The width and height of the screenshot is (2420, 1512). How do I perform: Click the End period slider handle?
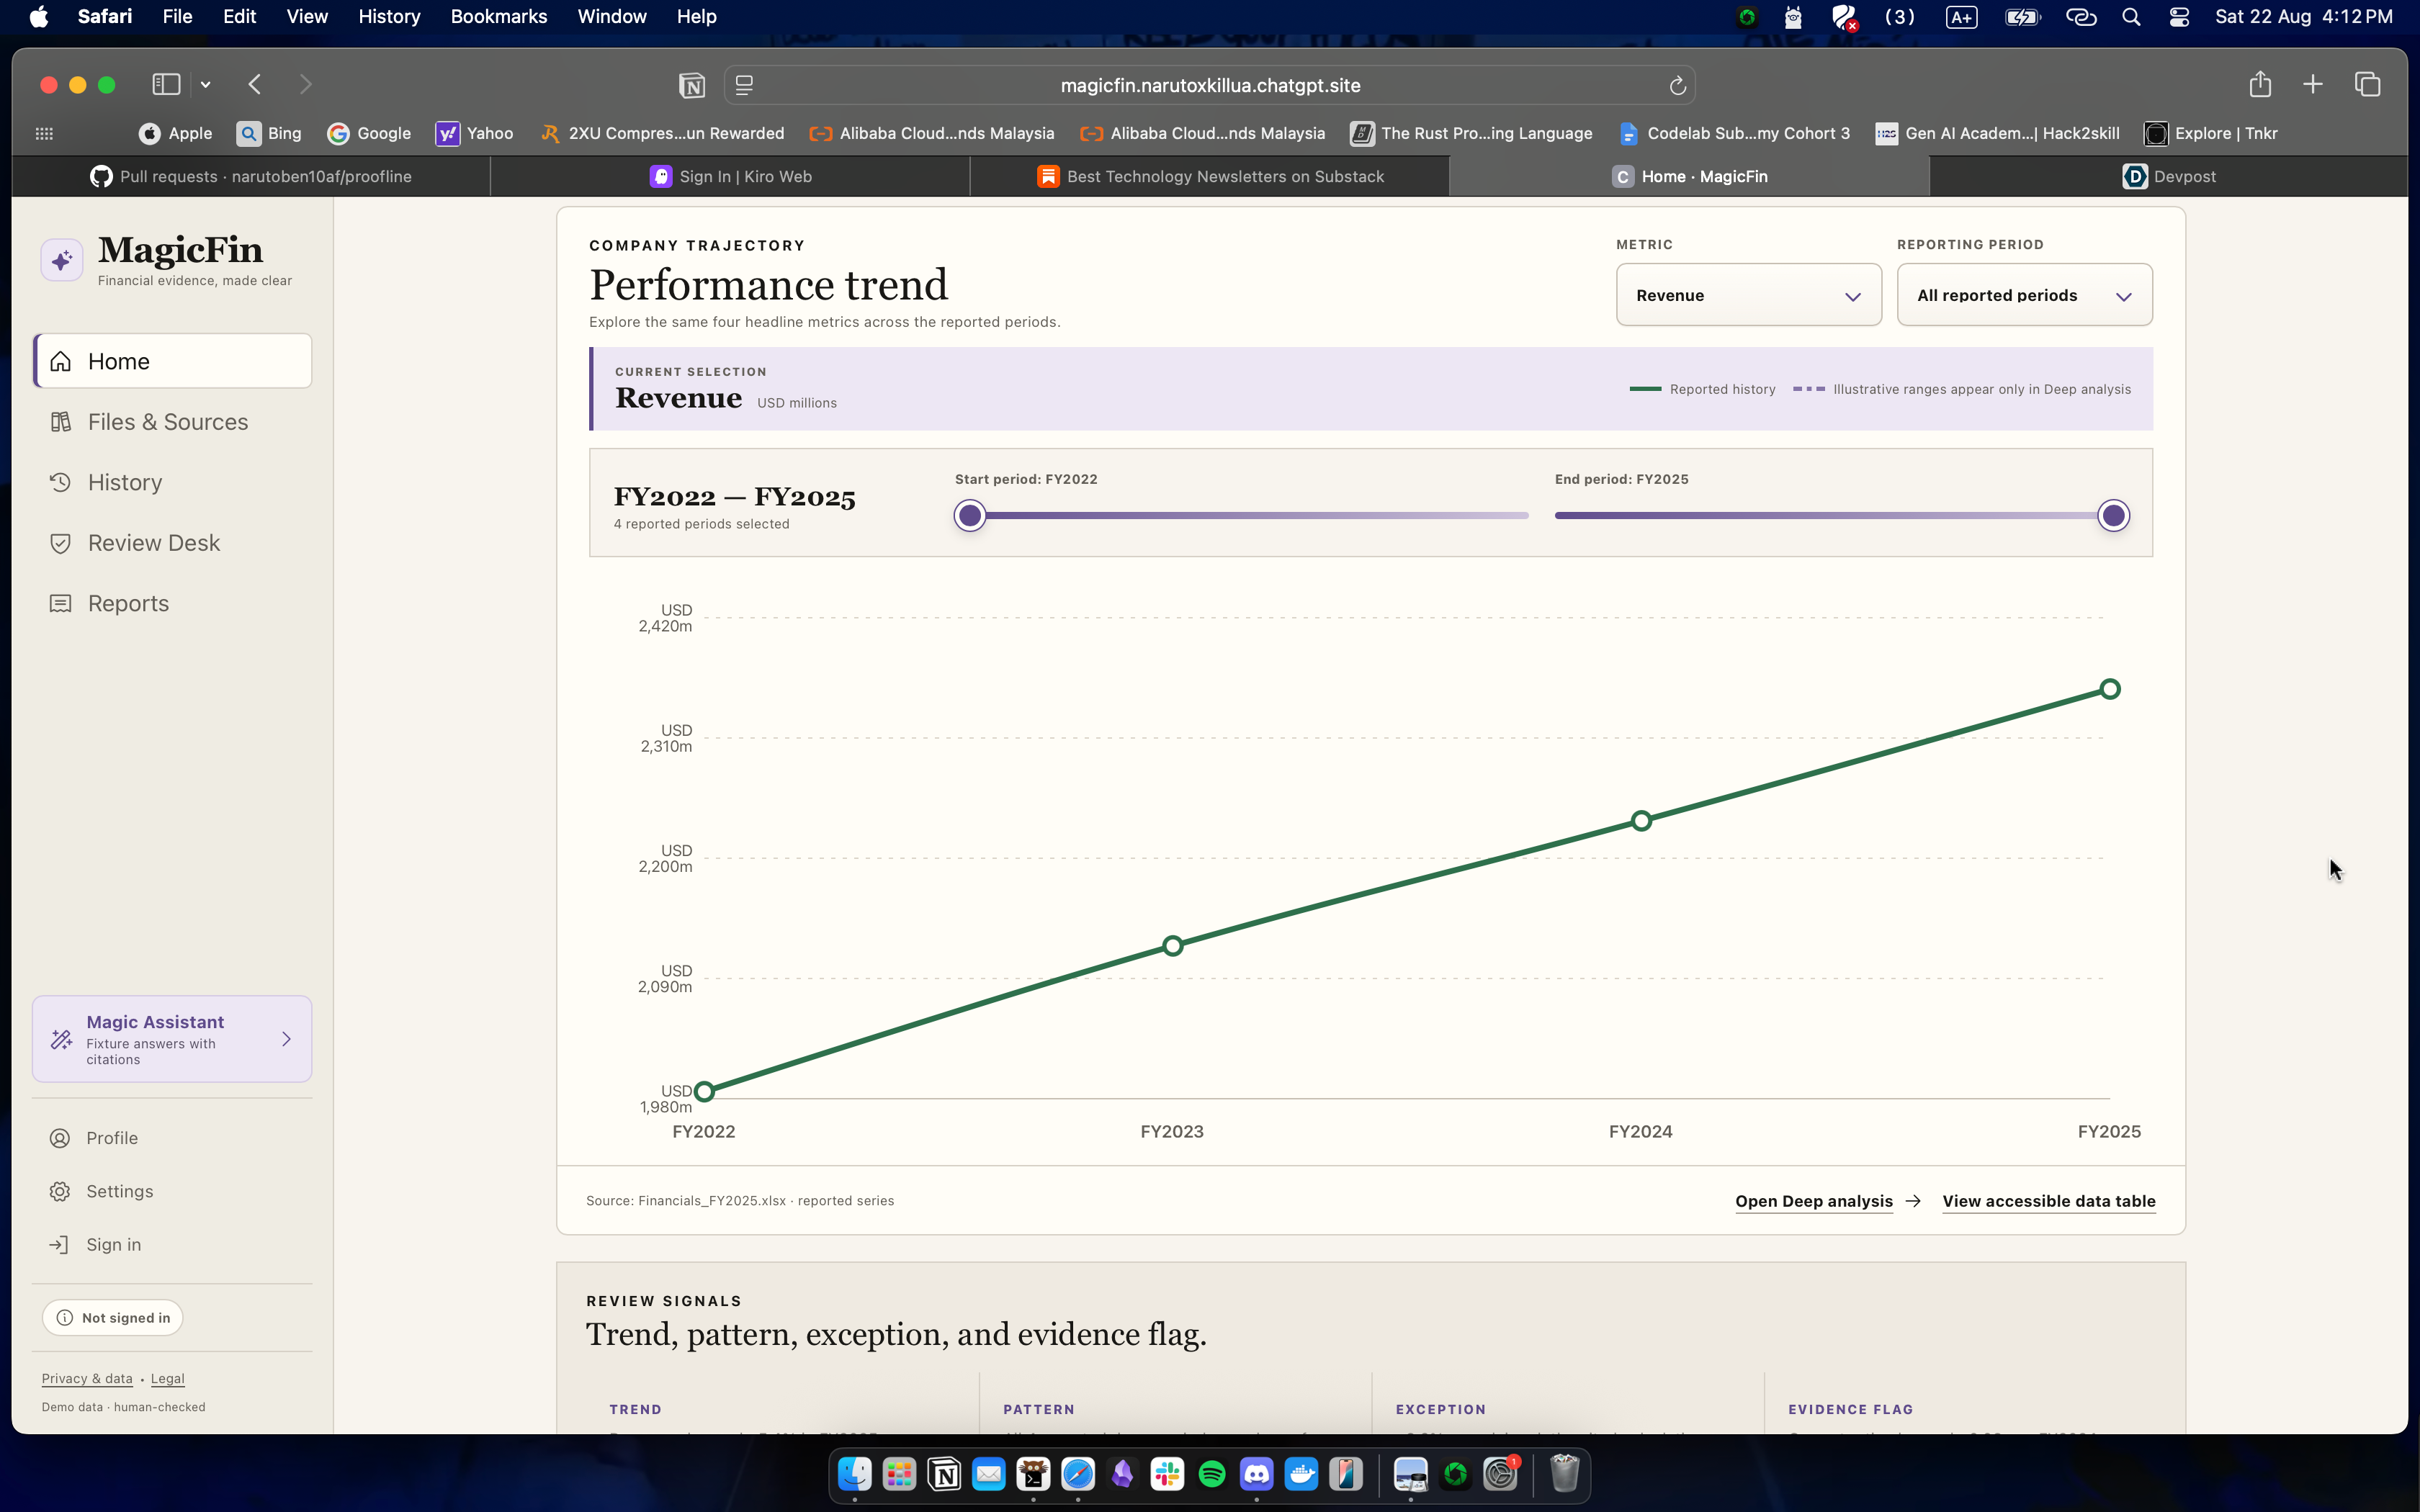[x=2113, y=516]
